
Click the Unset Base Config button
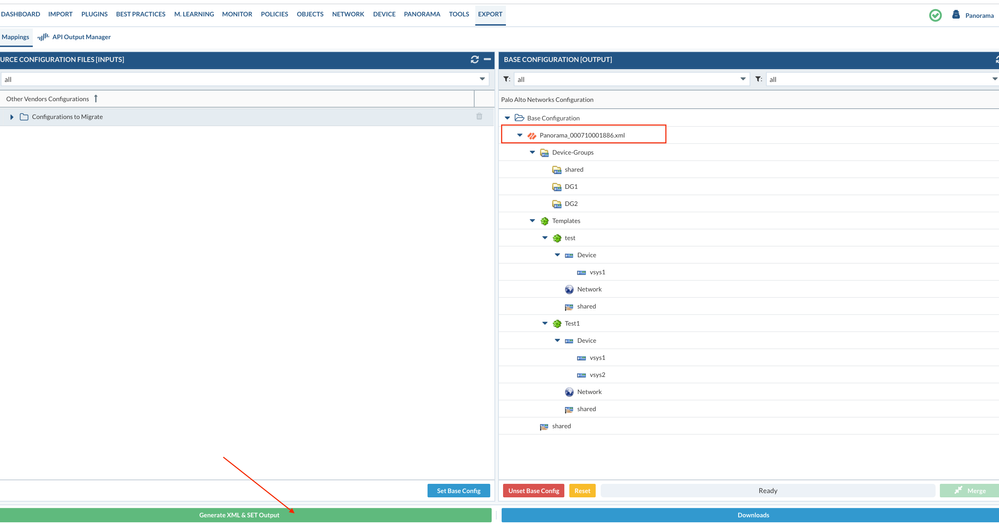[x=534, y=491]
